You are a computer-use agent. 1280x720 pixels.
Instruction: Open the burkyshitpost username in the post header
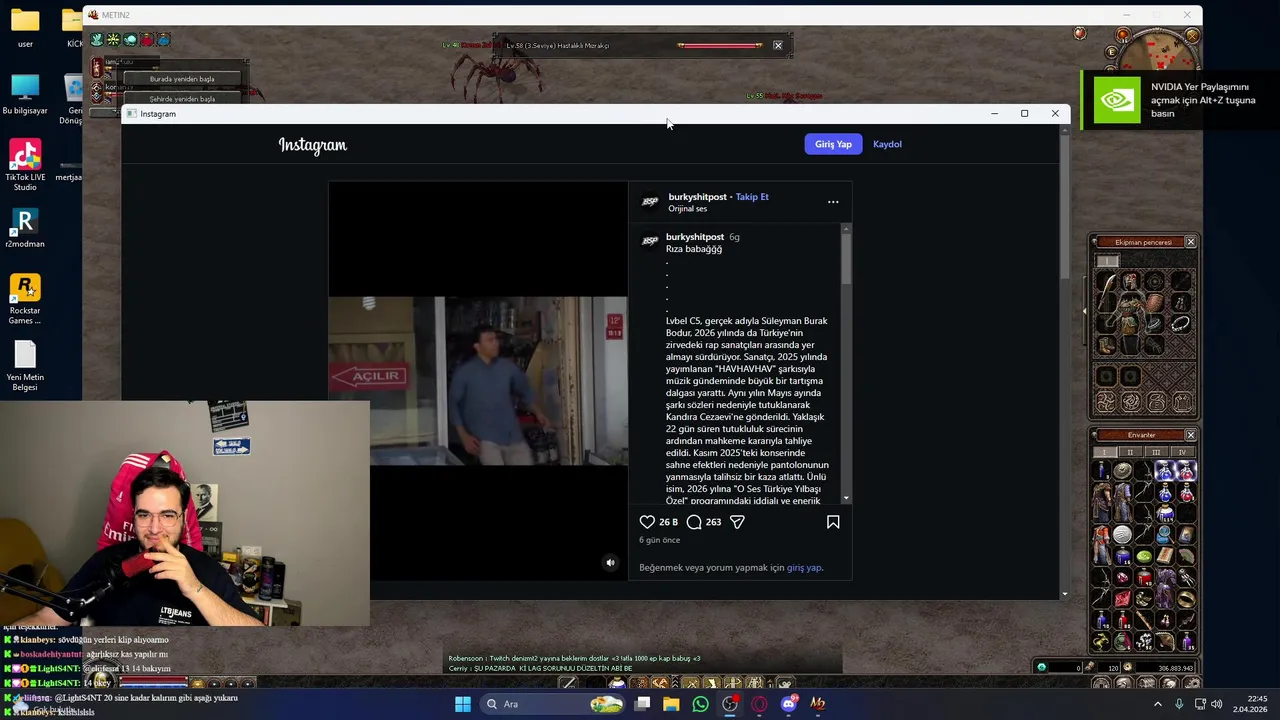point(697,197)
